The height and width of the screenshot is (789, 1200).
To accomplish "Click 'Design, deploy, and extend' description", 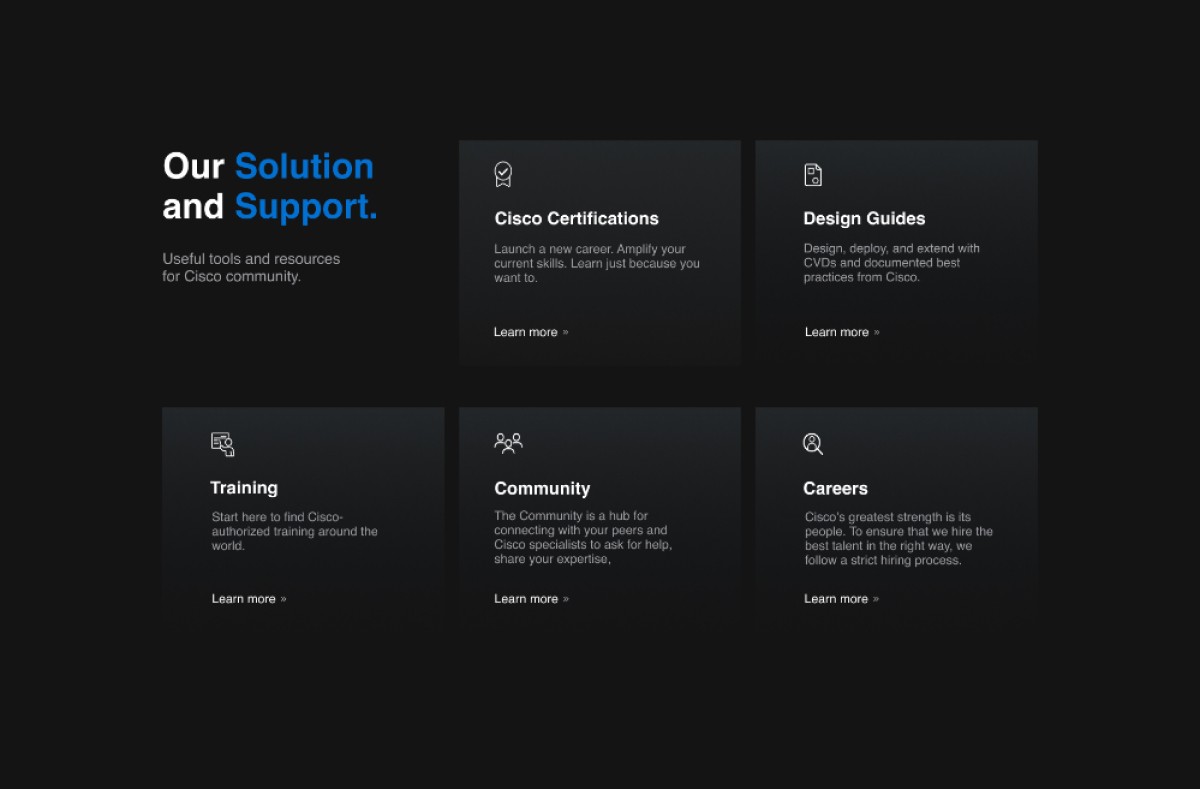I will (892, 263).
